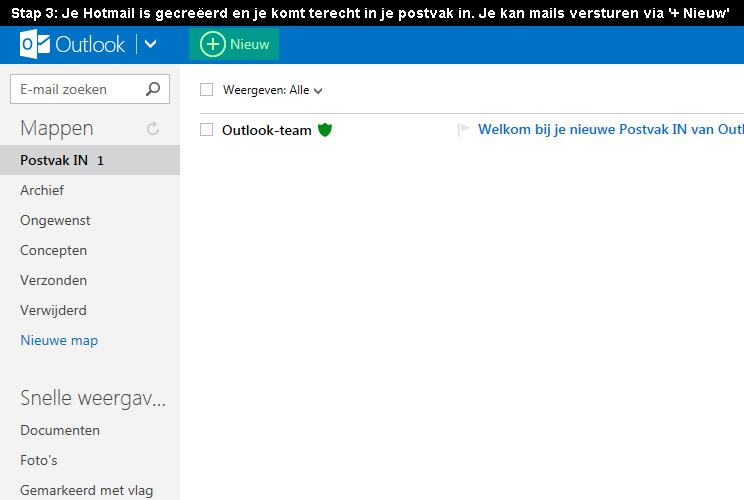Show the Documenten quick view
Viewport: 744px width, 500px height.
60,430
